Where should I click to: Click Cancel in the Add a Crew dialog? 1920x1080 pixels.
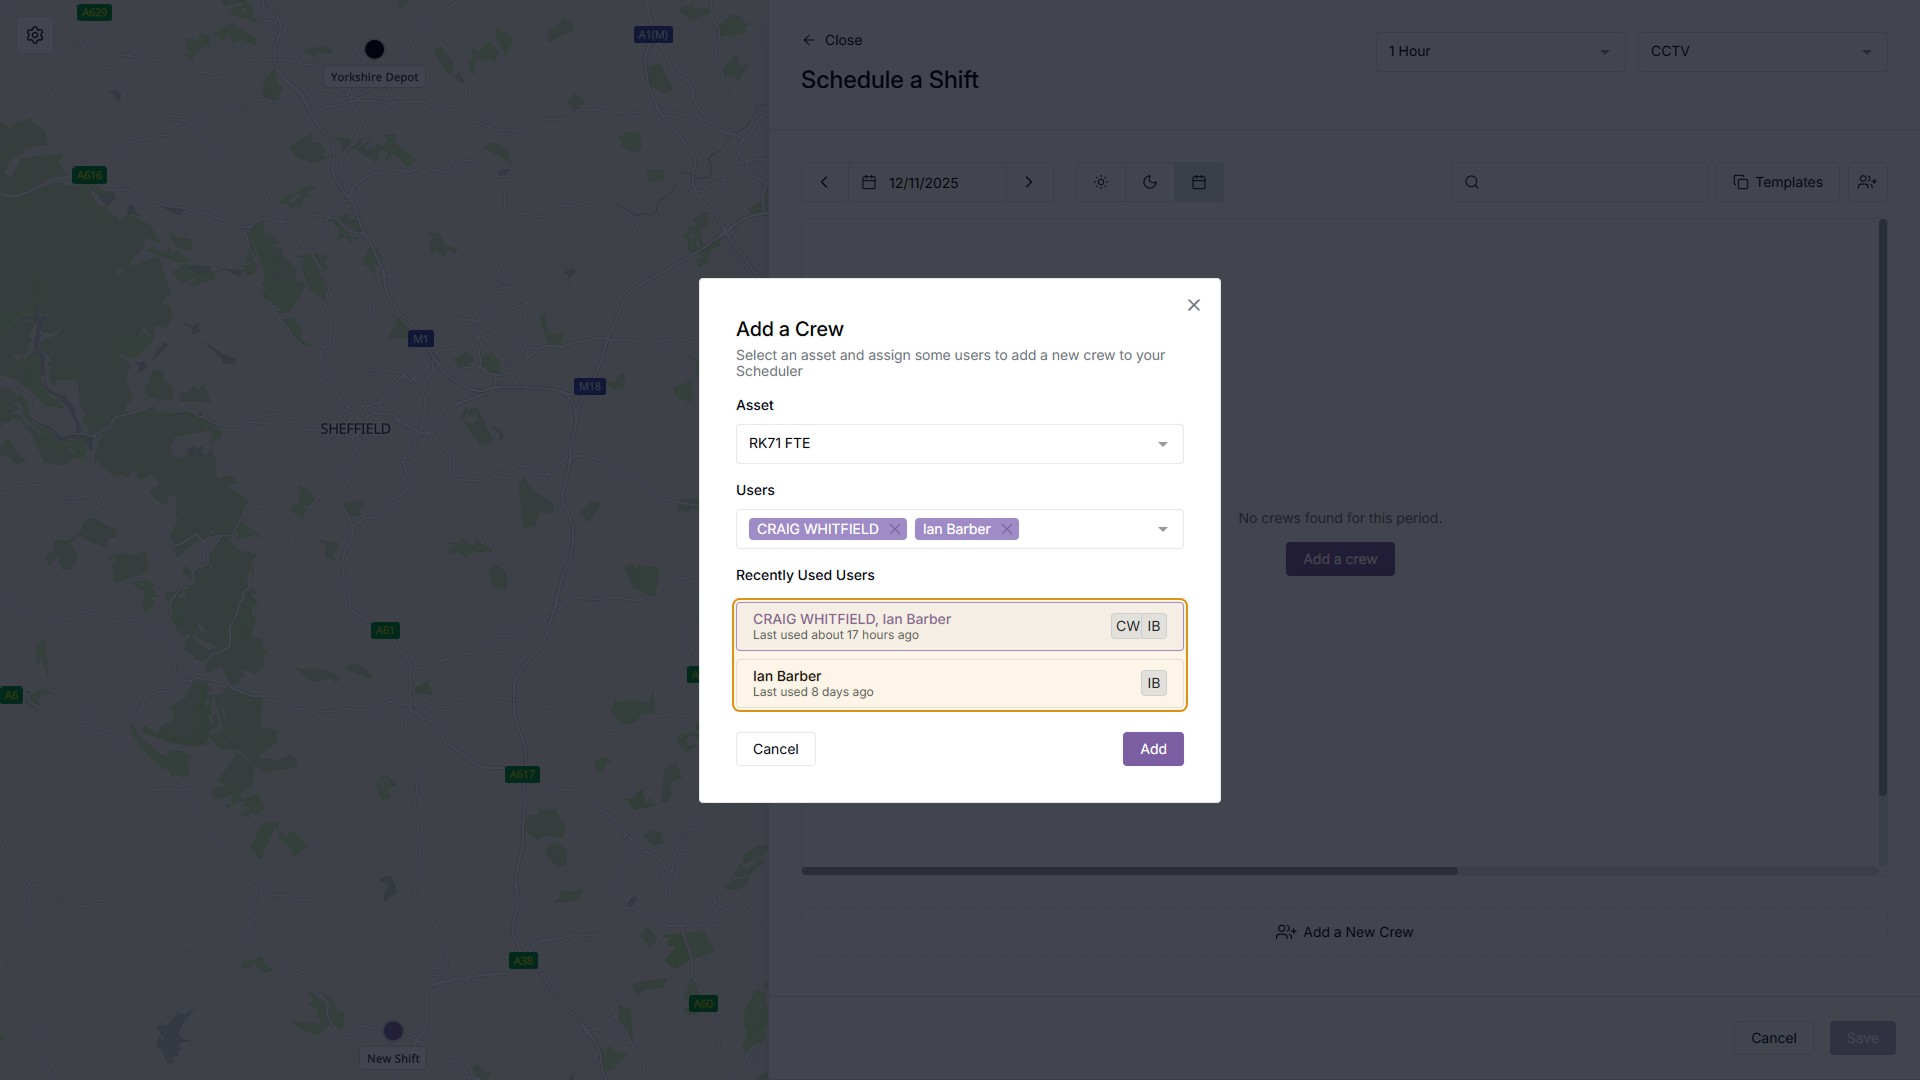click(775, 749)
